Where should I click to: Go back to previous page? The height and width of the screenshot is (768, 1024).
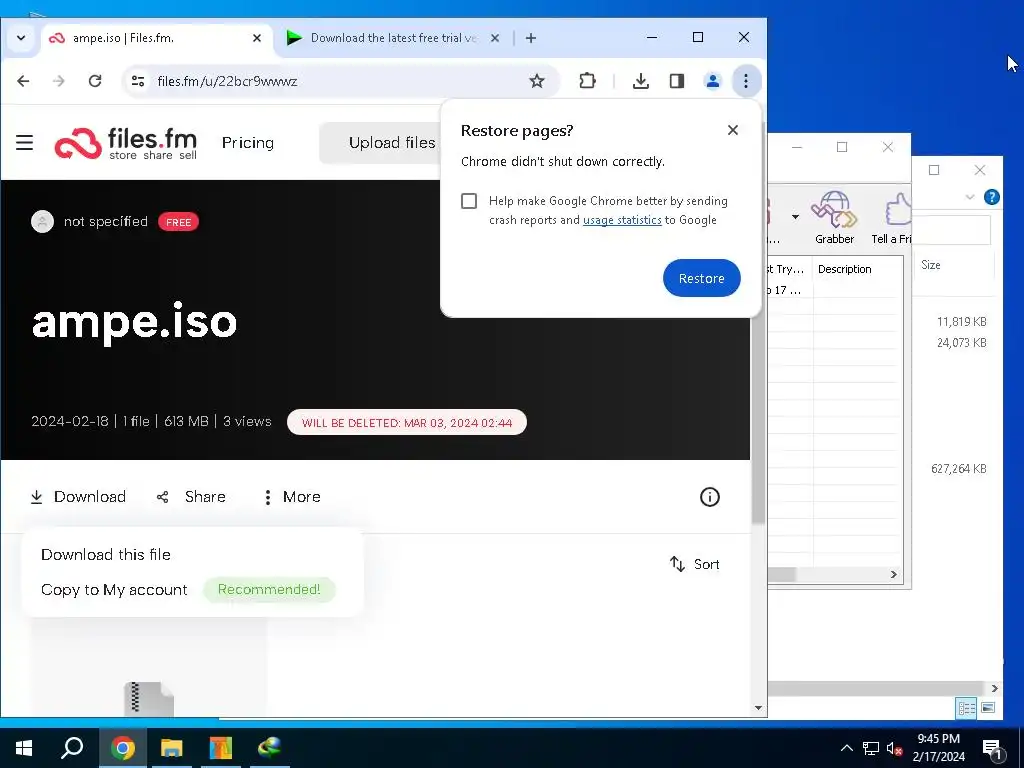[x=24, y=81]
